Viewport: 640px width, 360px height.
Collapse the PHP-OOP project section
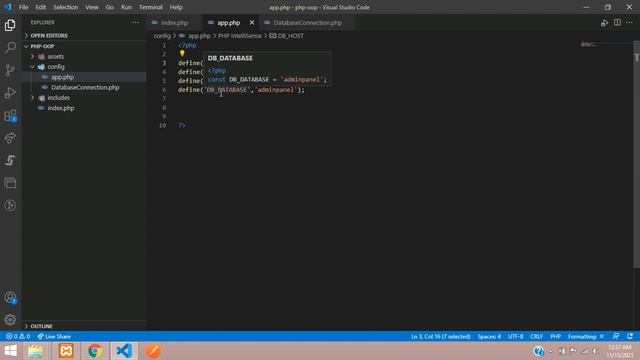point(42,46)
